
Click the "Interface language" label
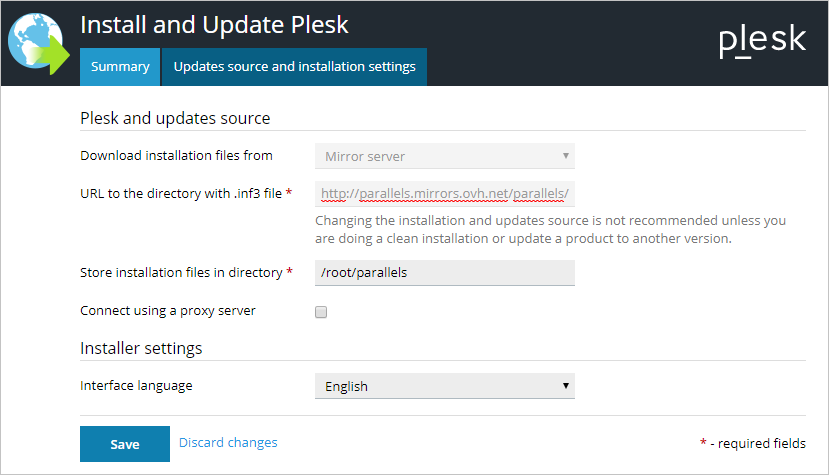136,385
